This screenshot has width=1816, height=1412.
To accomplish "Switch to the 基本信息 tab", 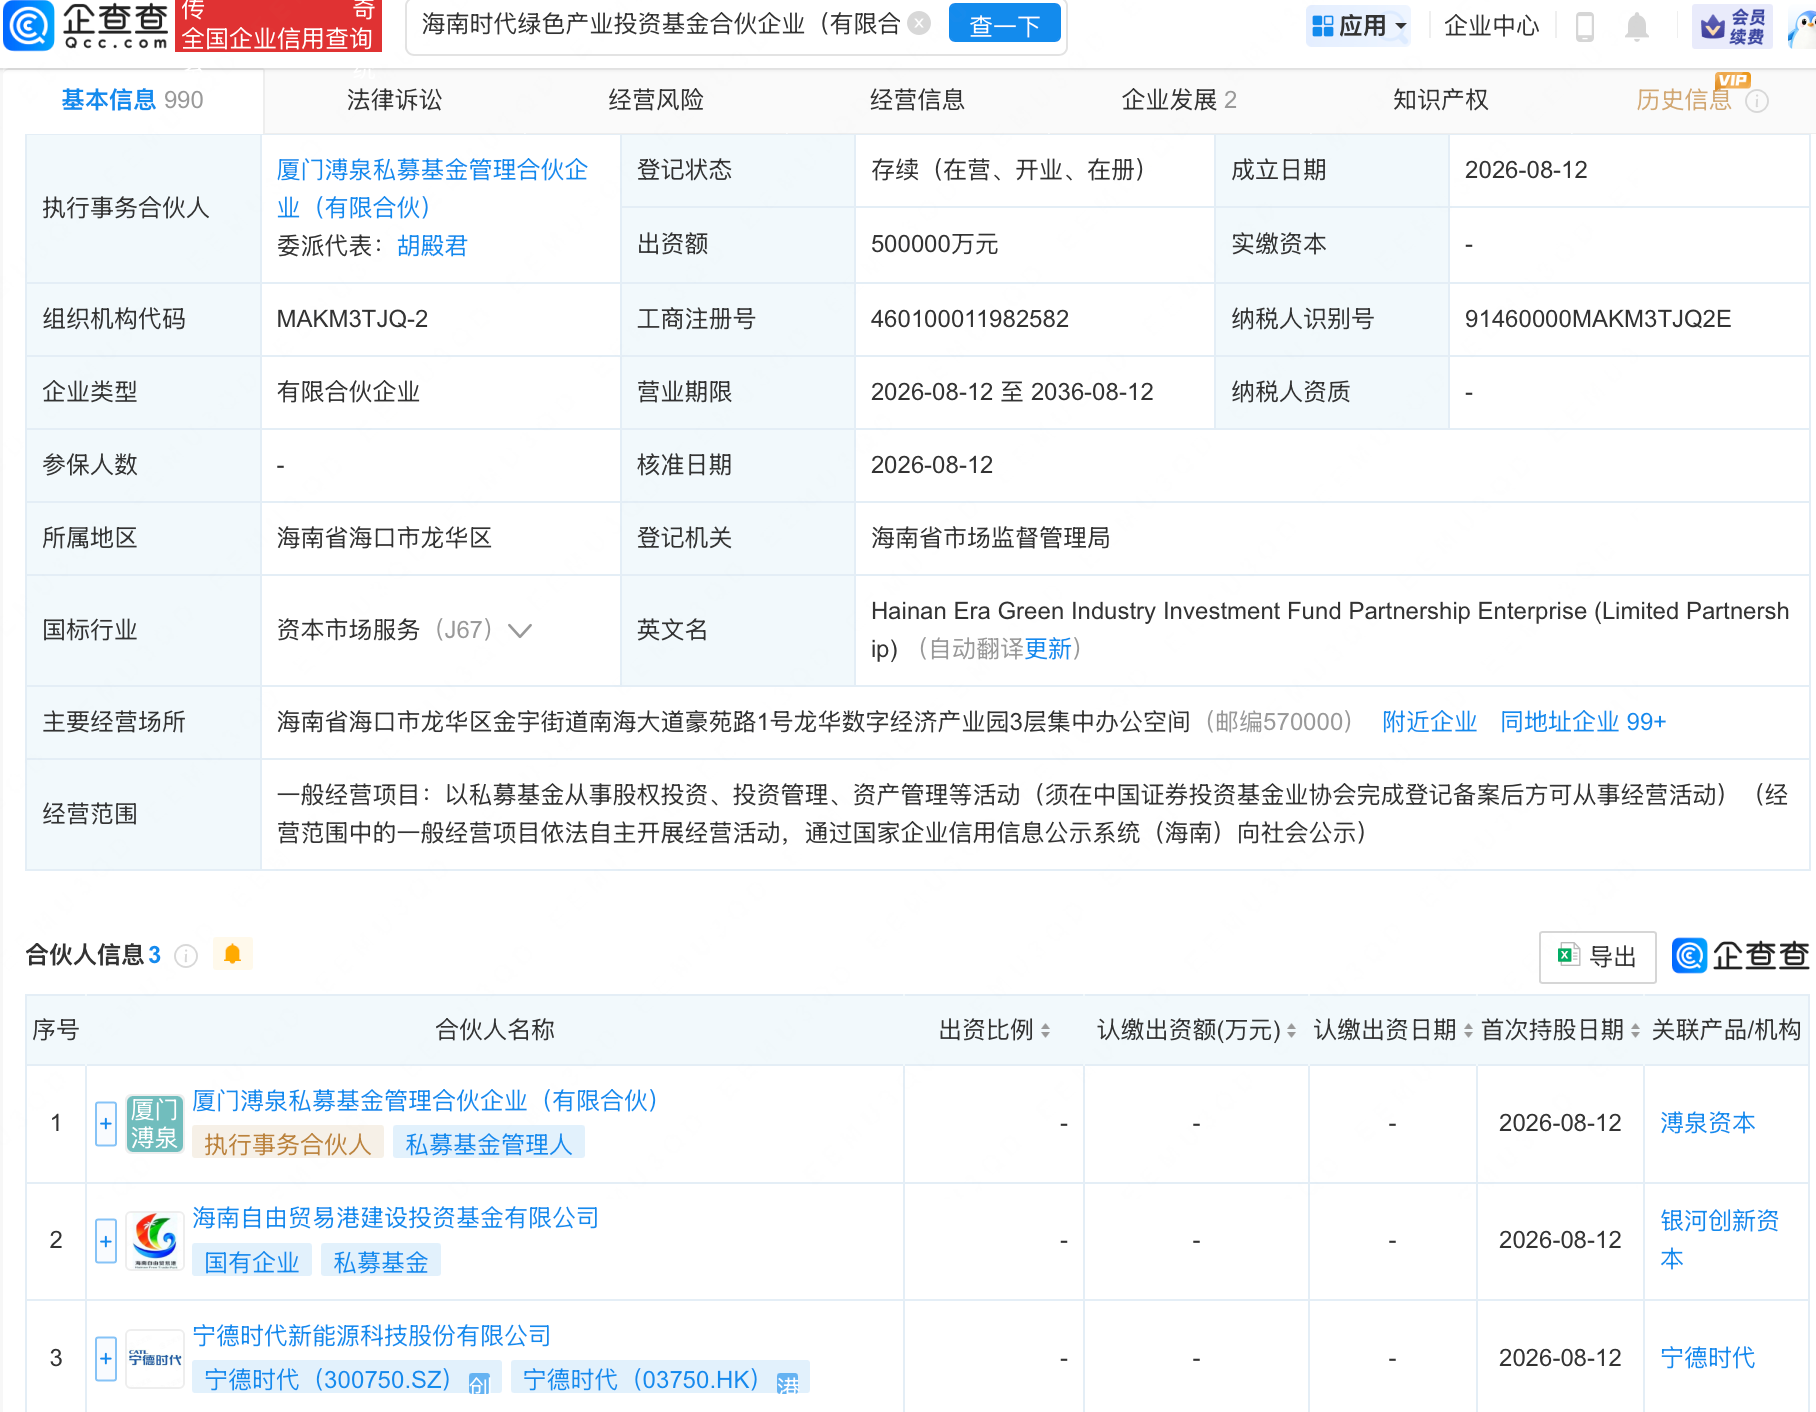I will tap(132, 100).
